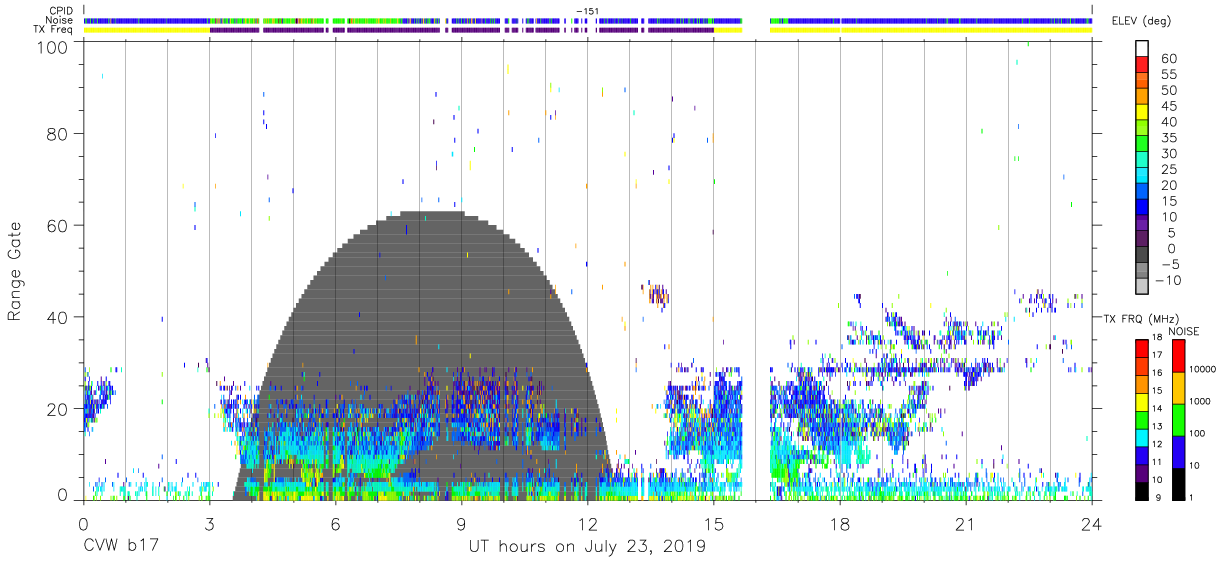Image resolution: width=1228 pixels, height=567 pixels.
Task: Select the 100 tick label on the Range Gate axis
Action: [52, 47]
